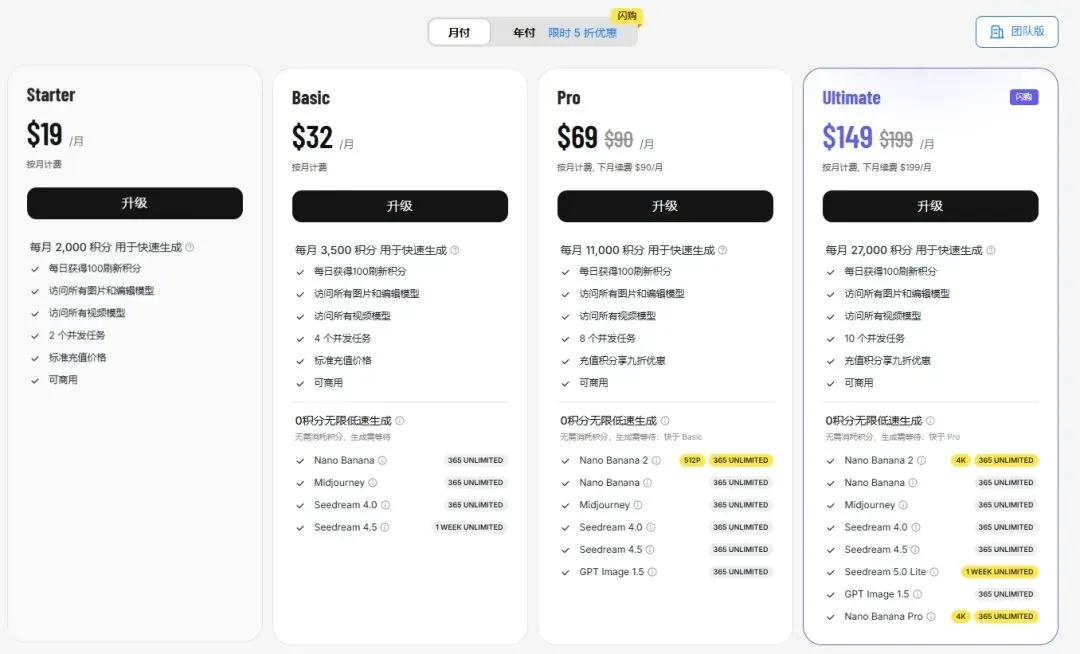Open Seedream 4.0 info icon in Pro
Screen dimensions: 1080x654
[x=651, y=527]
